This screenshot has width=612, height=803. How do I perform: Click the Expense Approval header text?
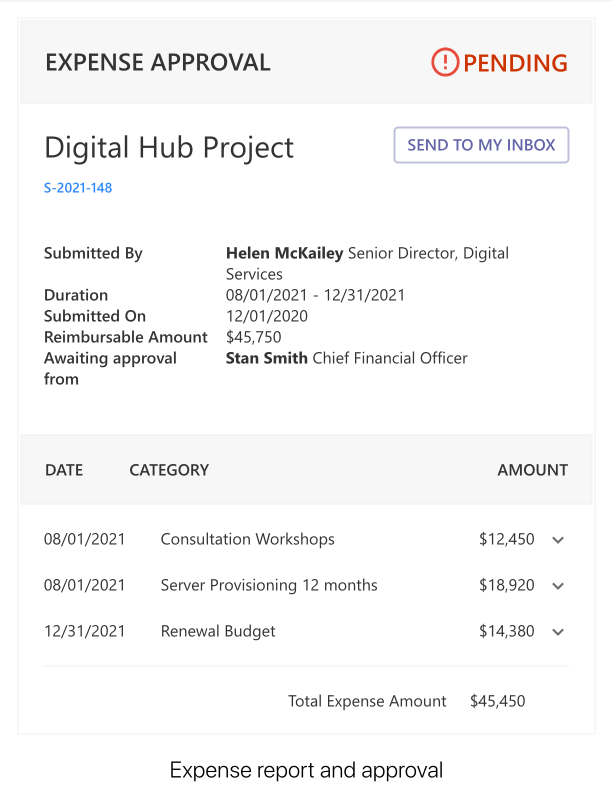coord(158,62)
